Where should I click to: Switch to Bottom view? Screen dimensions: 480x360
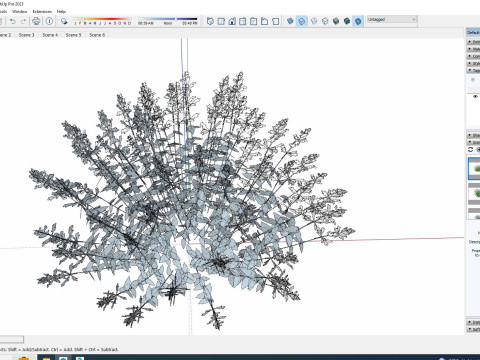pyautogui.click(x=275, y=21)
